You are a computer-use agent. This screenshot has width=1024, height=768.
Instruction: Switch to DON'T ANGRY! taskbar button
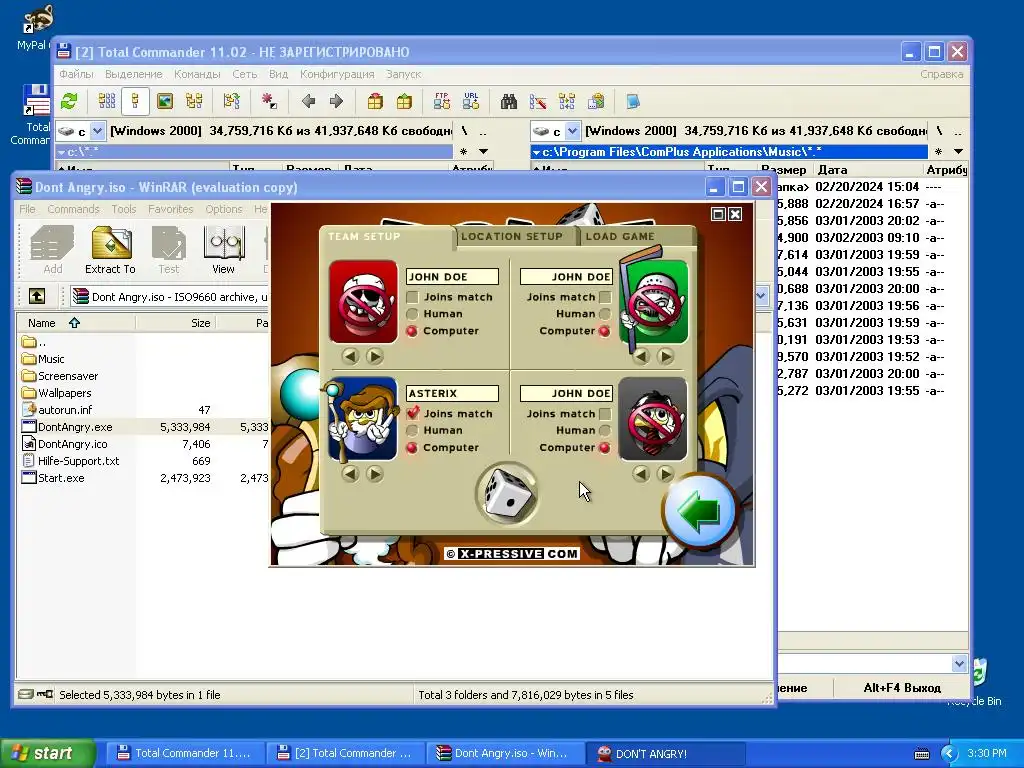coord(665,753)
